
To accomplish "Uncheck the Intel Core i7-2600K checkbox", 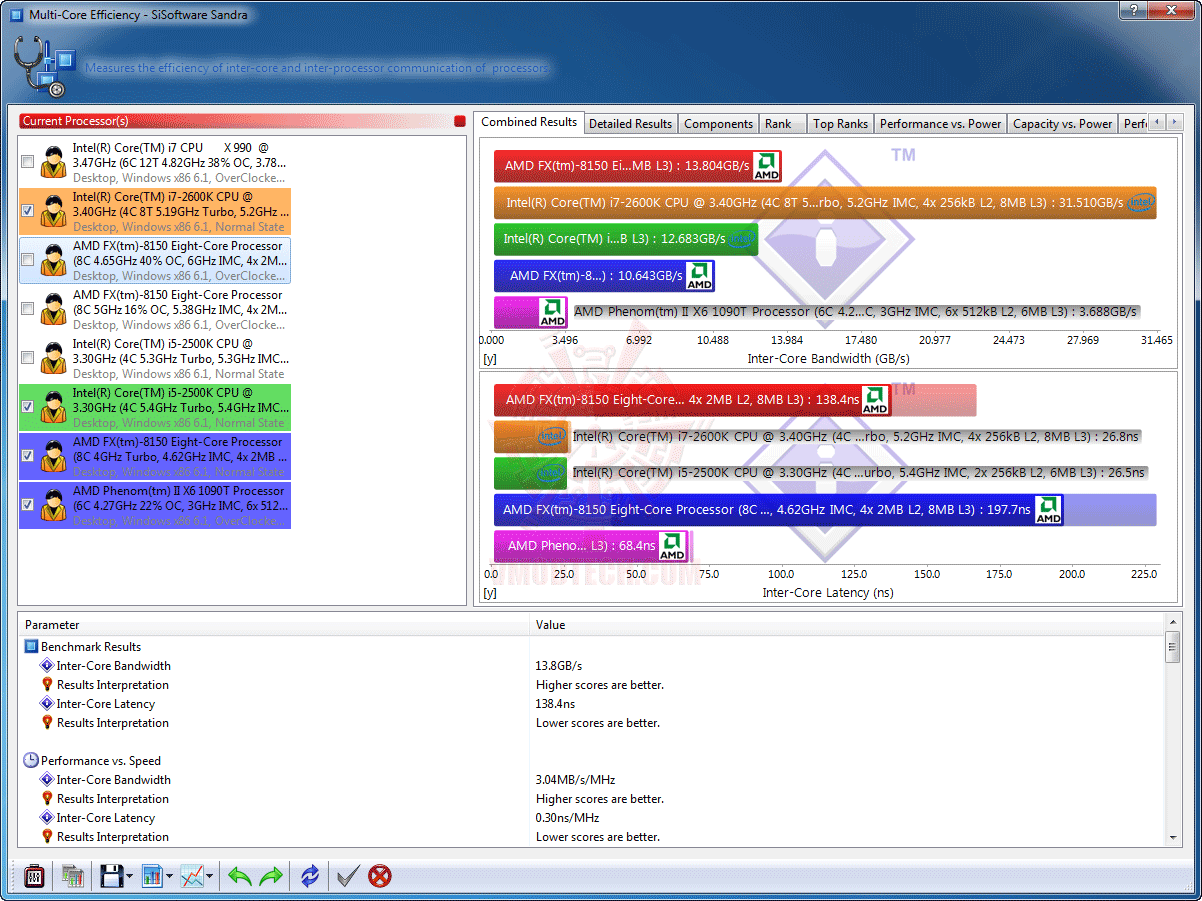I will point(27,211).
